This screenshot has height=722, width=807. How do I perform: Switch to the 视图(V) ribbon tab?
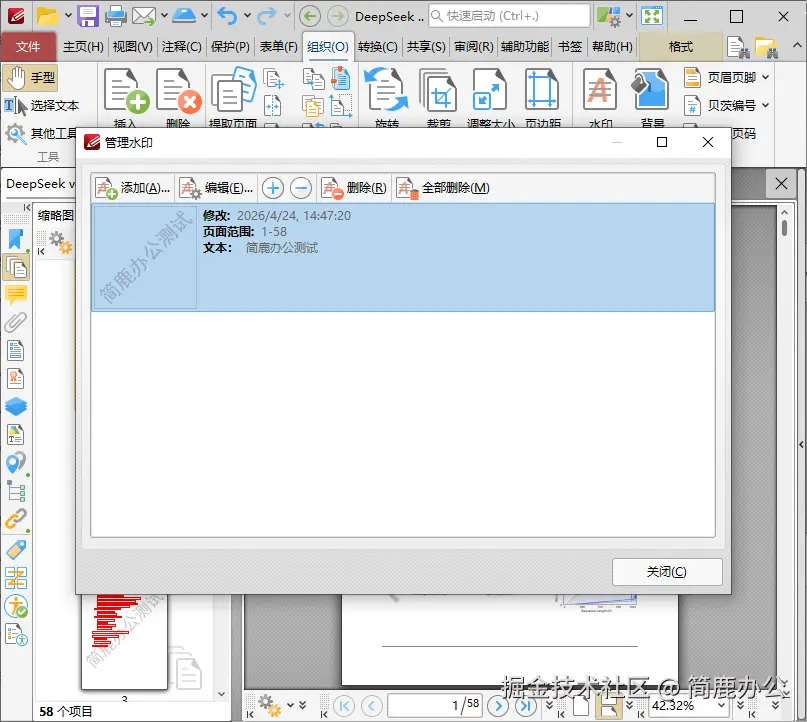(133, 47)
